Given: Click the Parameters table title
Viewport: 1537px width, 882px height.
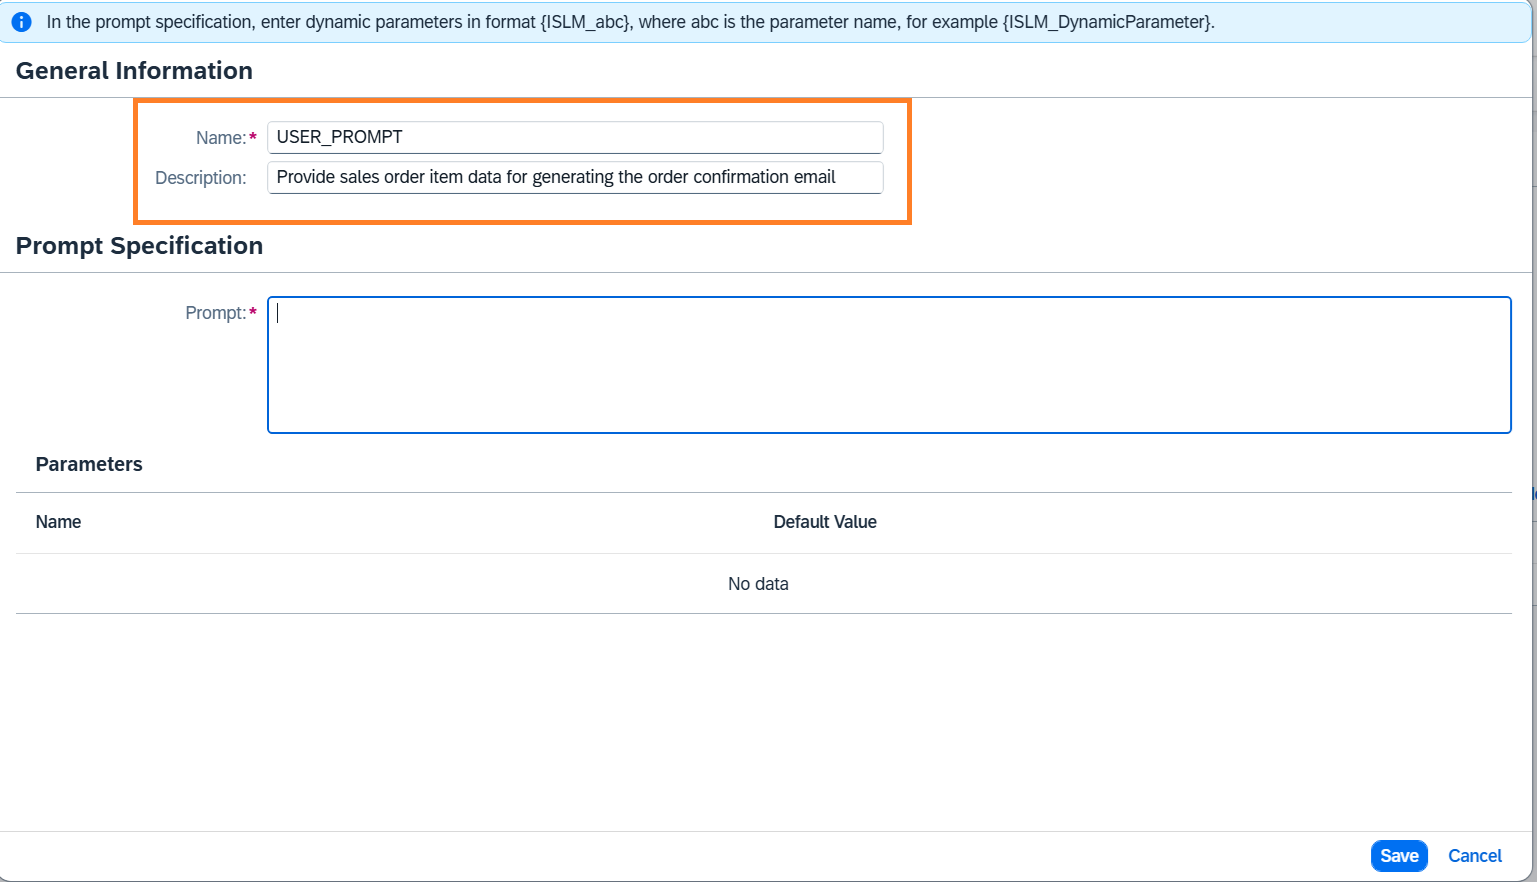Looking at the screenshot, I should (89, 464).
